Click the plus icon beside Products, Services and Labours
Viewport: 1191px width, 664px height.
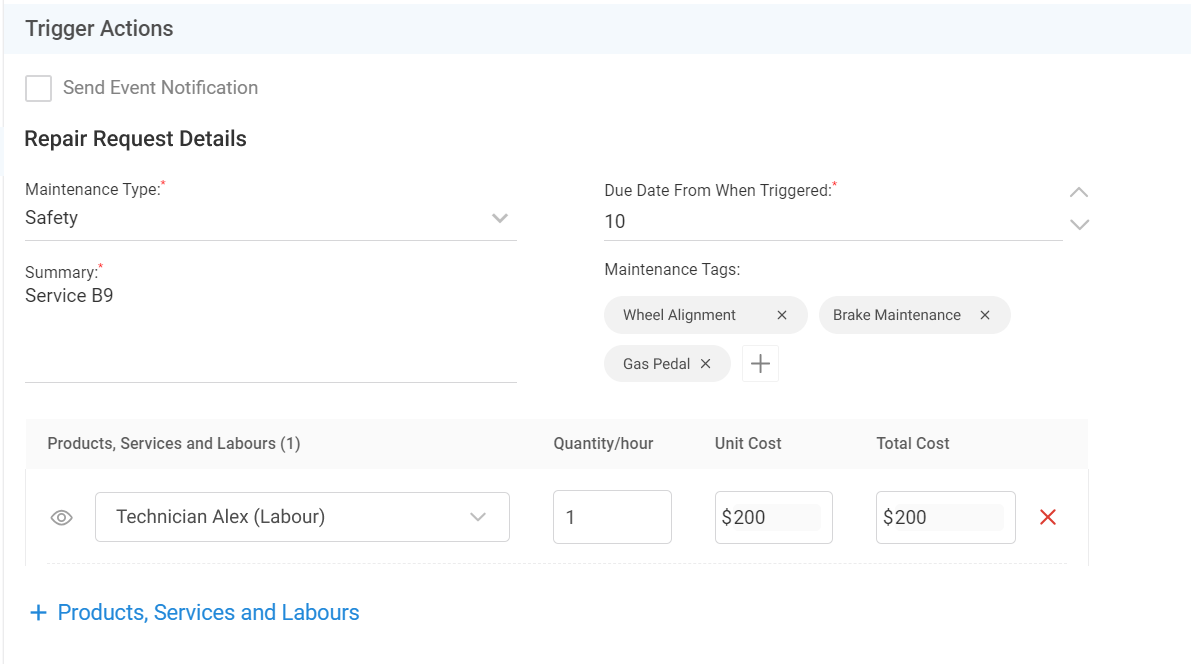tap(39, 613)
